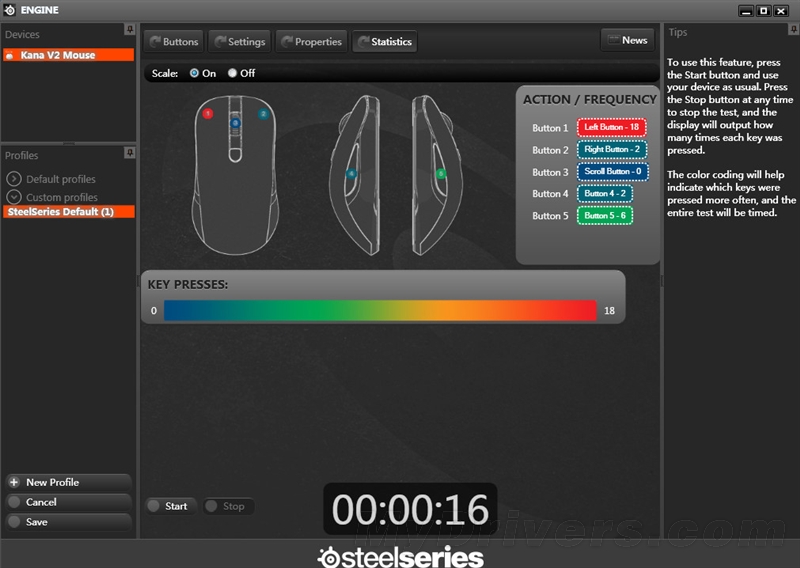The height and width of the screenshot is (568, 800).
Task: Click button 4 marker on side view
Action: point(351,174)
